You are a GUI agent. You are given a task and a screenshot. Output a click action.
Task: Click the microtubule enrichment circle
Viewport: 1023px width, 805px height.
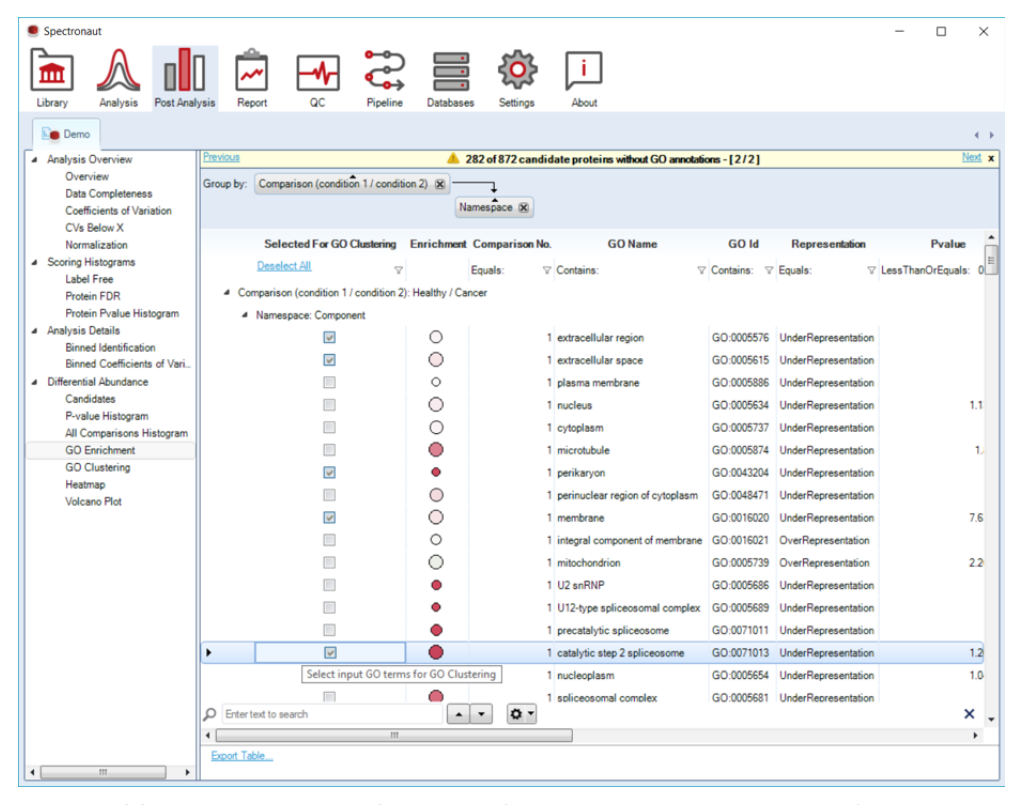436,449
